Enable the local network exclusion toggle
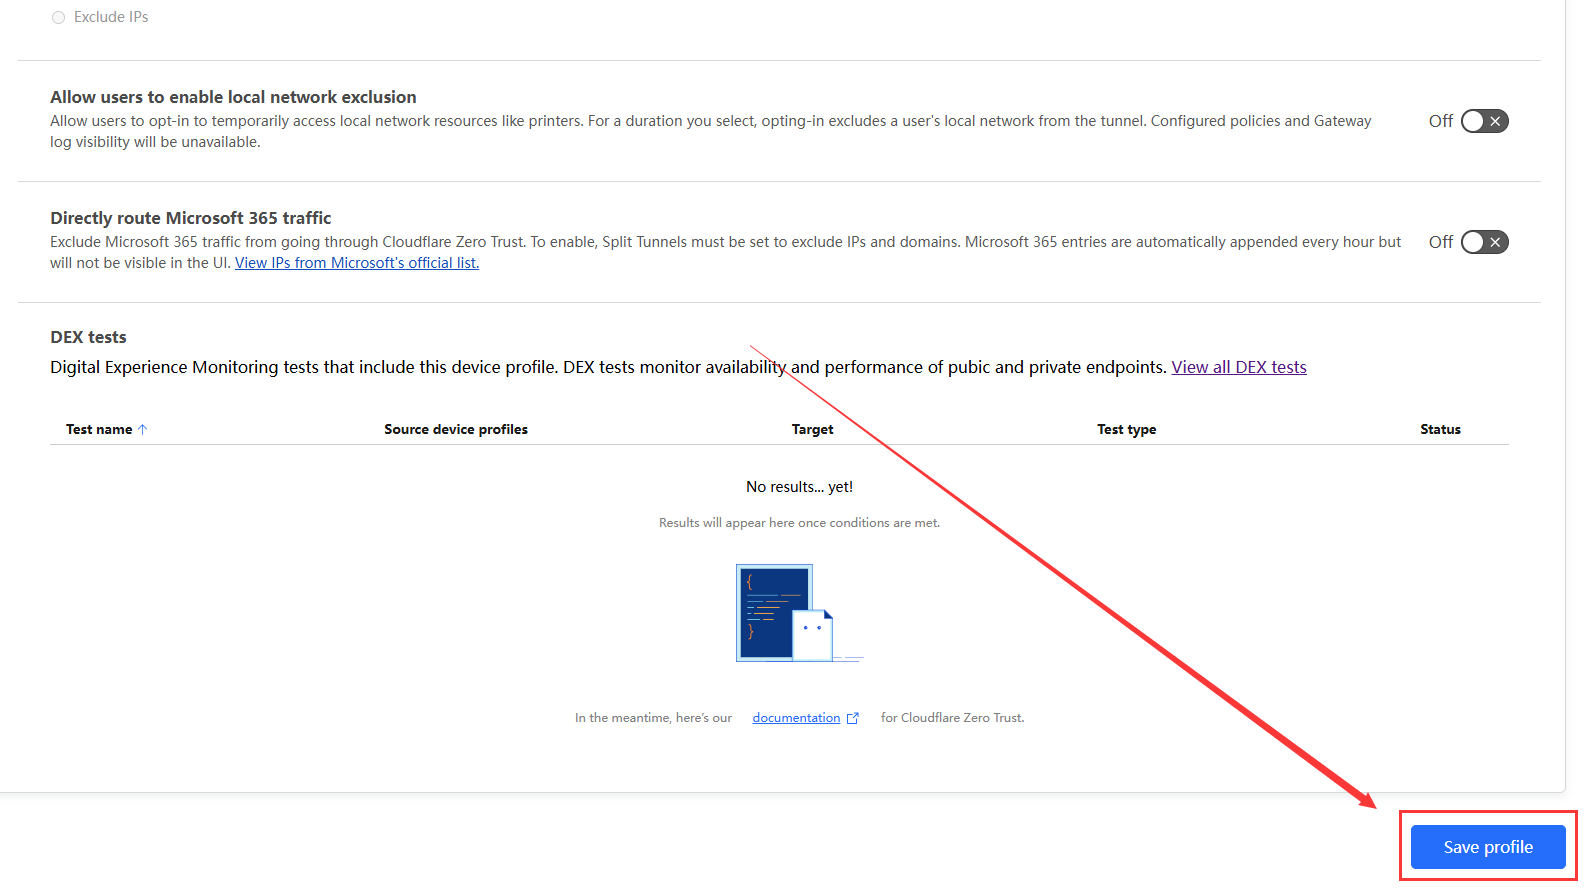Screen dimensions: 1590x893 (x=1484, y=121)
